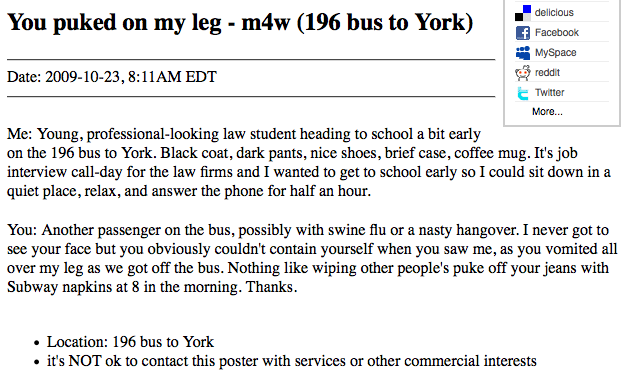Click the NOT ok to contact notice
The image size is (632, 373).
(291, 361)
